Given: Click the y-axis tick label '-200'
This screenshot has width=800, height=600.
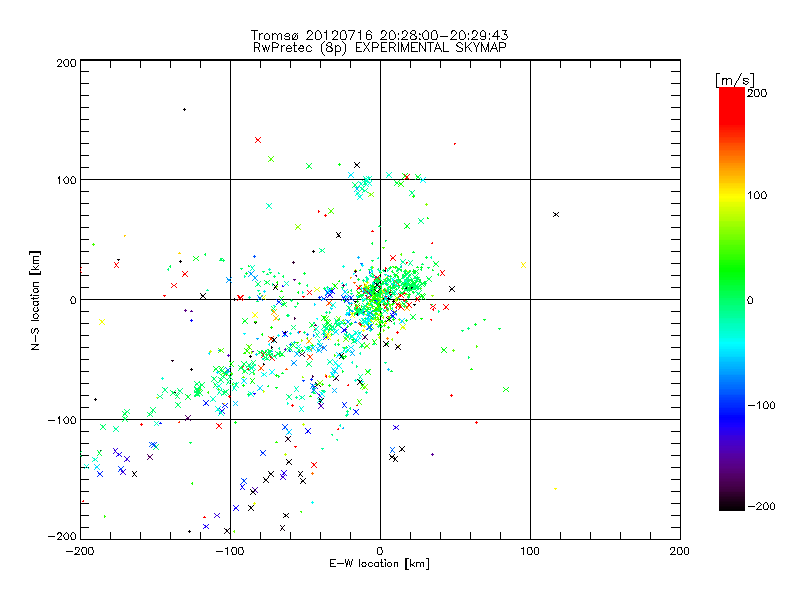Looking at the screenshot, I should pos(62,536).
